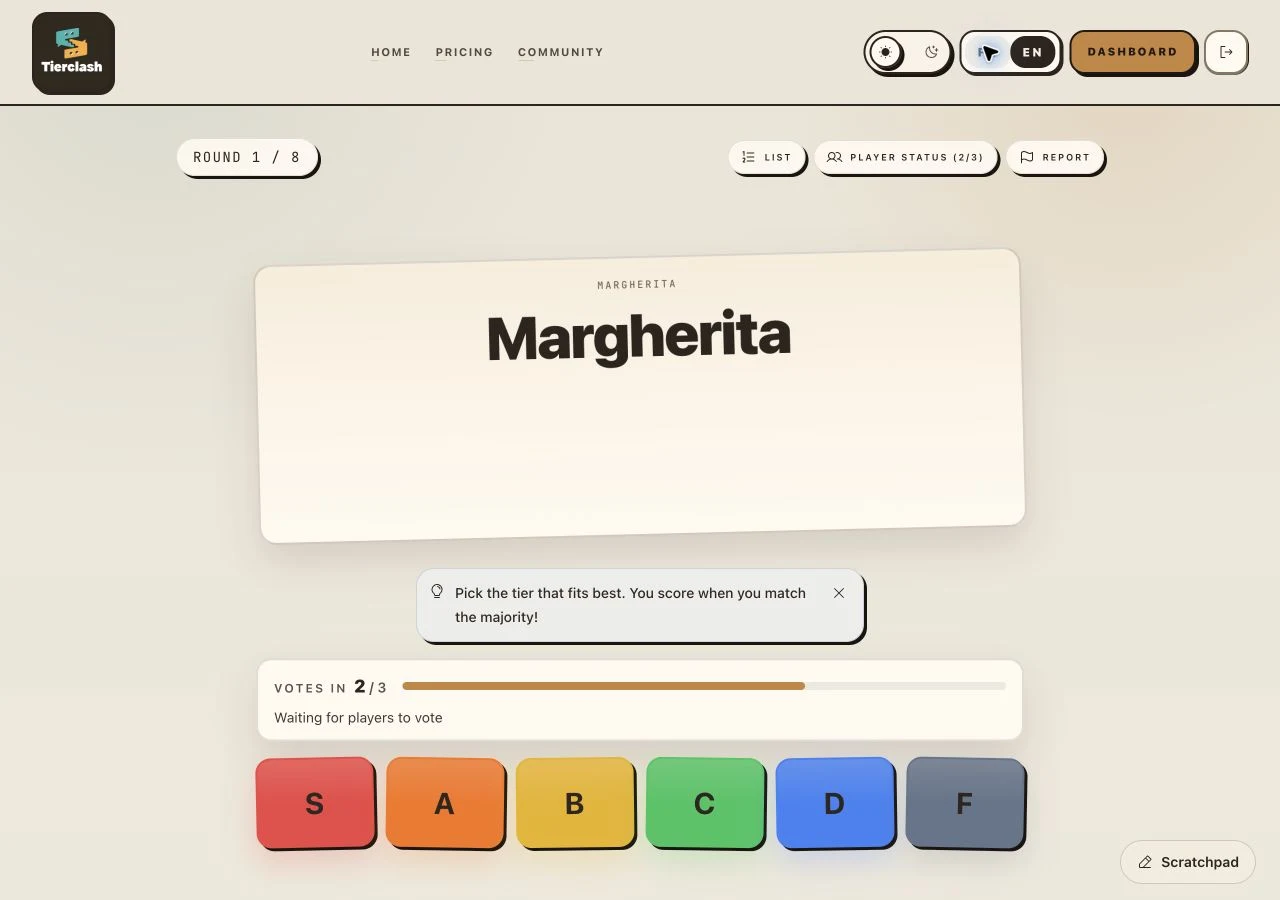Click the Tierclash logo
This screenshot has height=900, width=1280.
pos(73,53)
